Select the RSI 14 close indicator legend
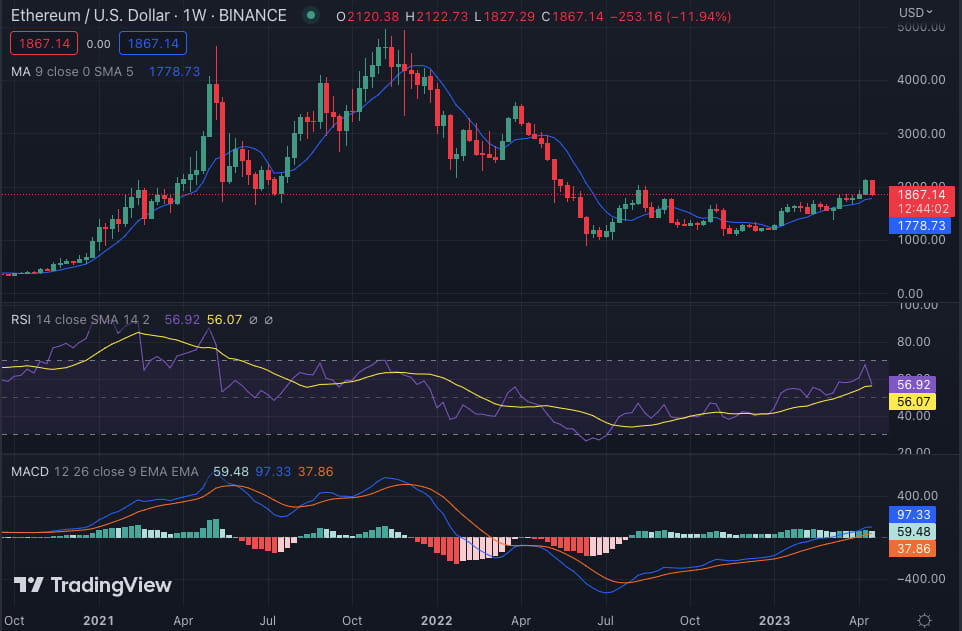The image size is (962, 631). tap(80, 320)
